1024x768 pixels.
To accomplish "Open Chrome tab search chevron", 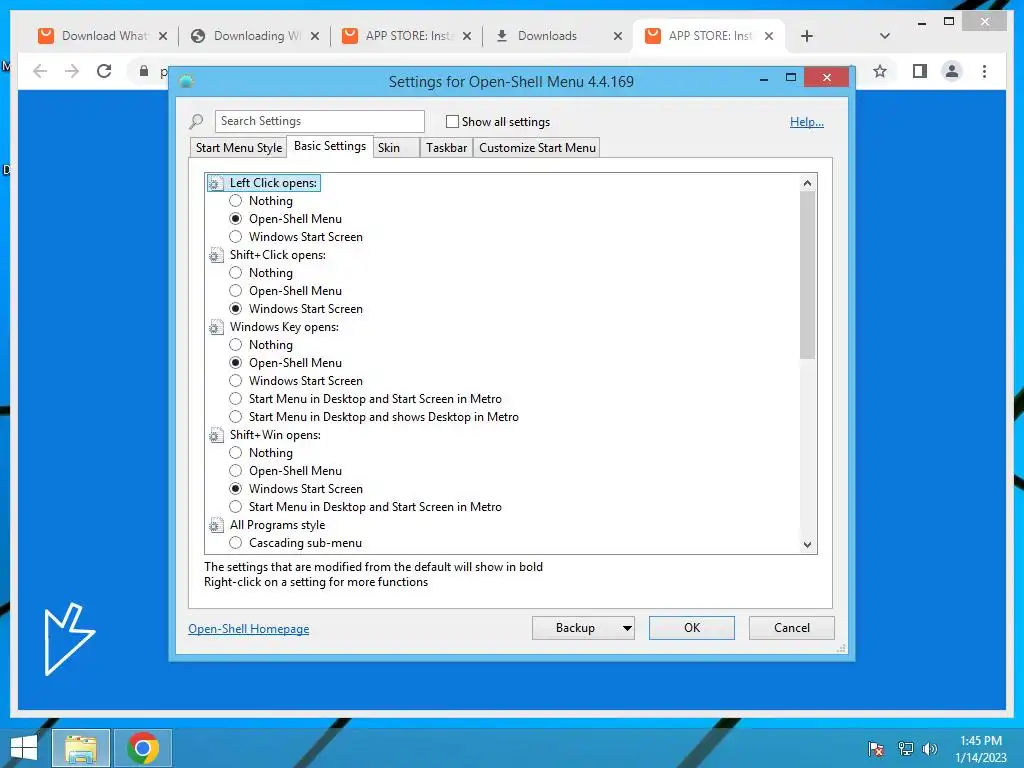I will [x=885, y=36].
